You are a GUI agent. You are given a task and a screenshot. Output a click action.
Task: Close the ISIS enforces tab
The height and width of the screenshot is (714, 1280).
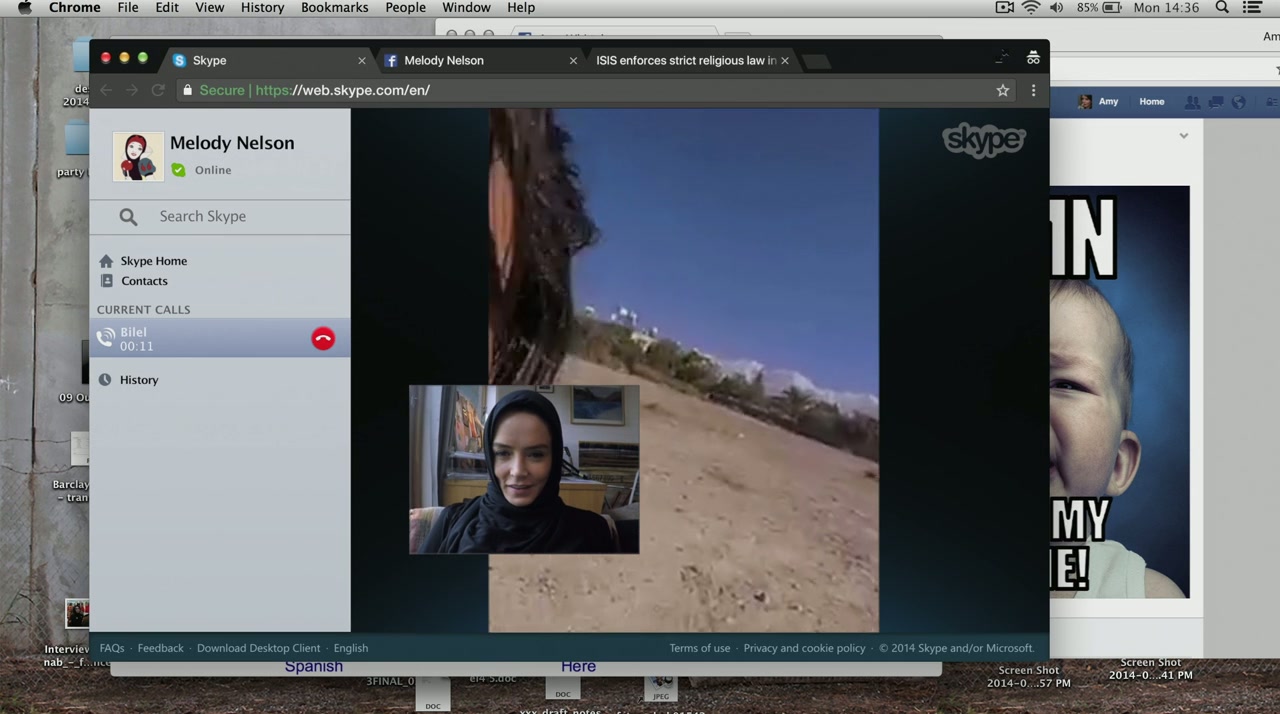point(785,60)
